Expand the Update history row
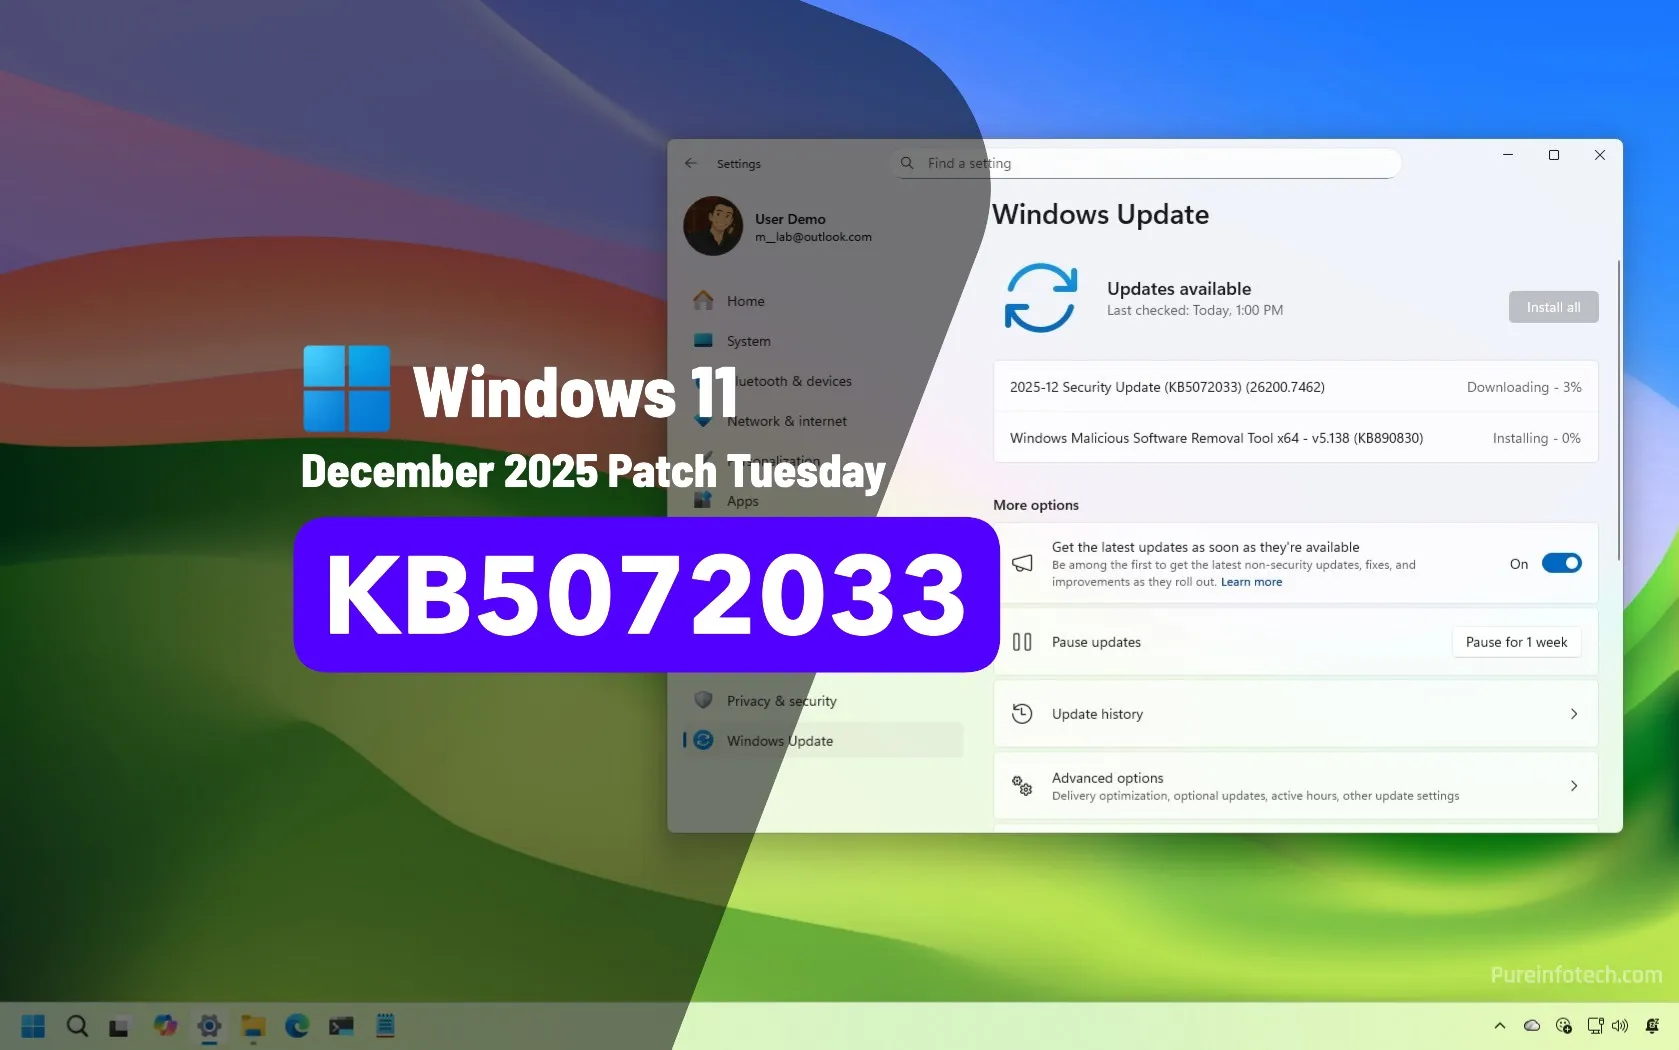The width and height of the screenshot is (1679, 1050). 1295,714
